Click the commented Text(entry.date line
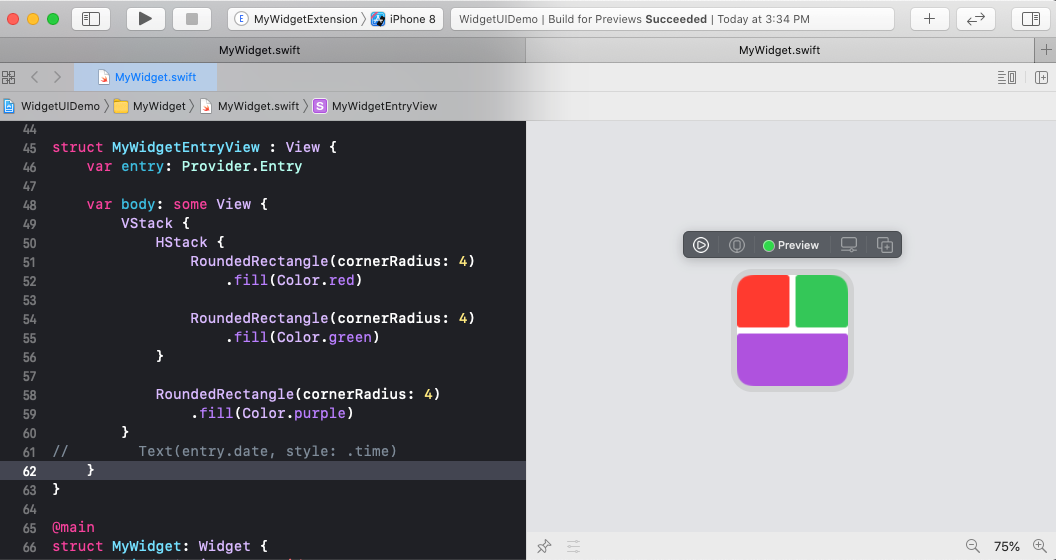Viewport: 1056px width, 560px height. (267, 451)
